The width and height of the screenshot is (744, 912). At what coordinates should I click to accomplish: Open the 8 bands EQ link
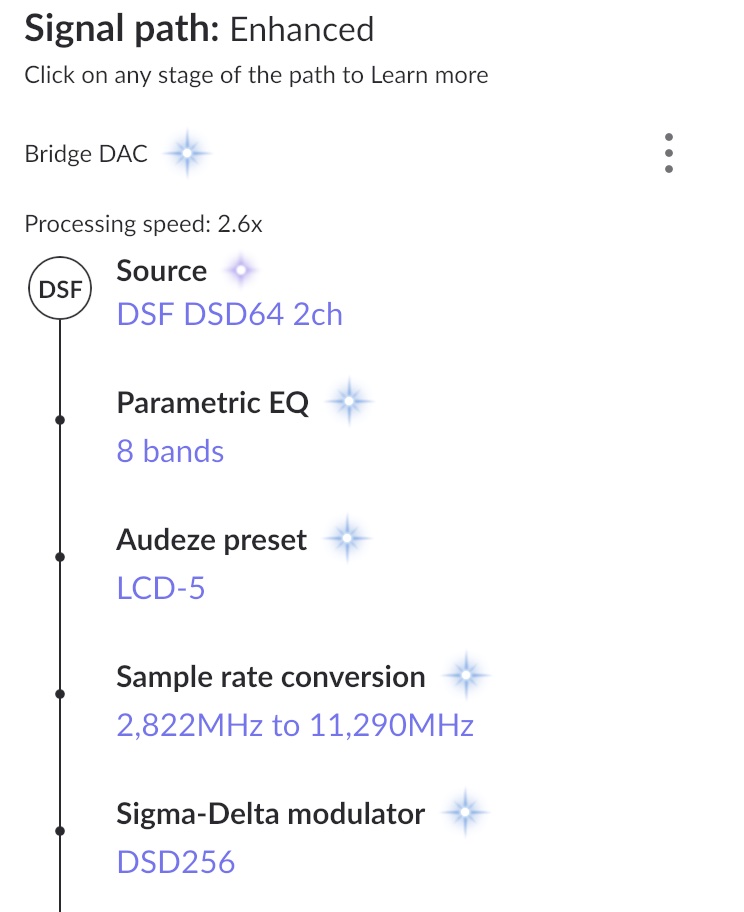tap(170, 451)
